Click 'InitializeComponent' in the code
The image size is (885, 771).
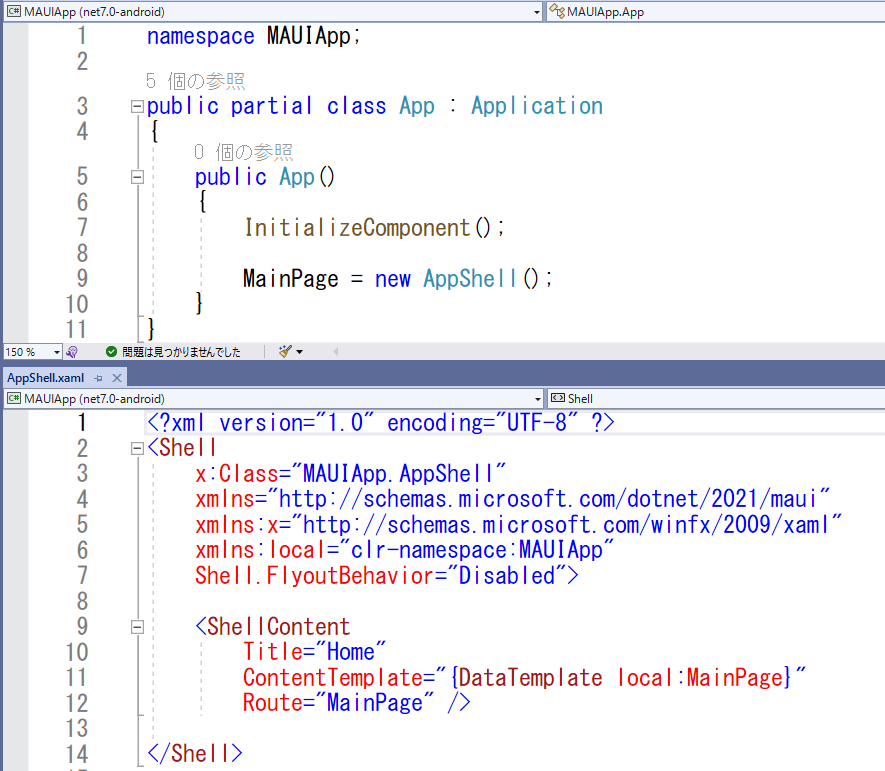pyautogui.click(x=357, y=228)
